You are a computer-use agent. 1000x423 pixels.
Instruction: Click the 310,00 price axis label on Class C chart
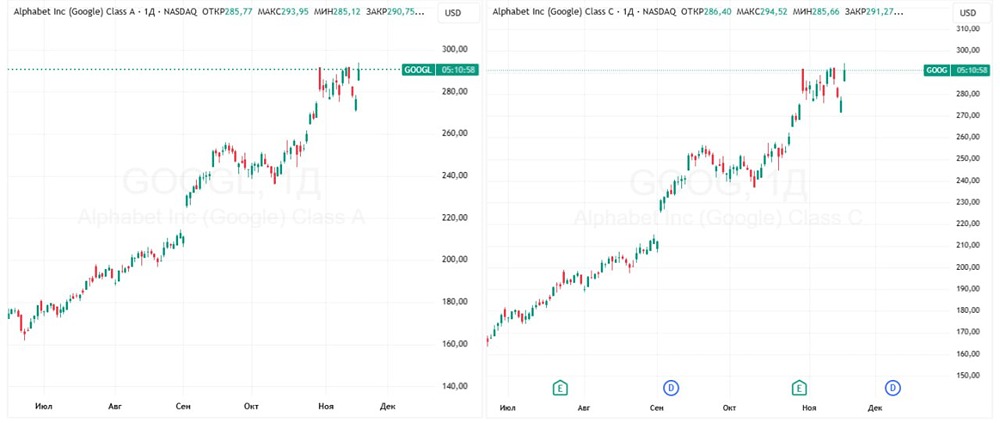point(968,29)
